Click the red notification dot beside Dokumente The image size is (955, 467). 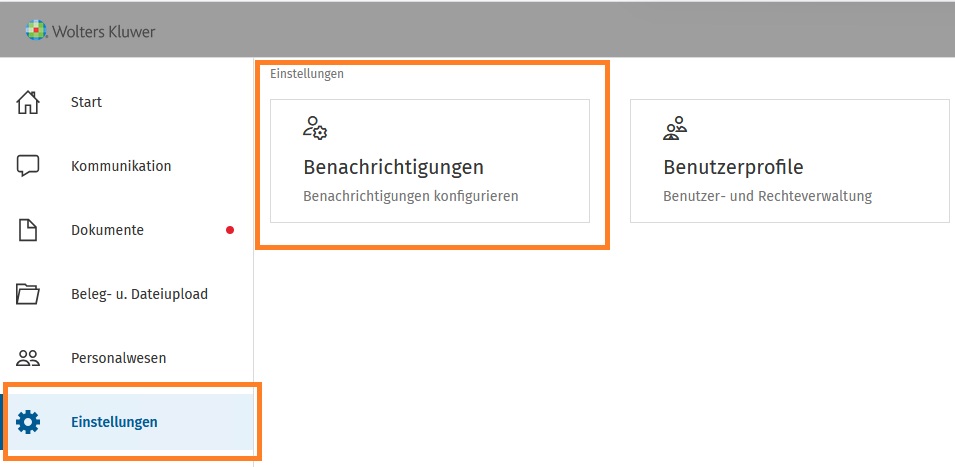click(x=230, y=230)
